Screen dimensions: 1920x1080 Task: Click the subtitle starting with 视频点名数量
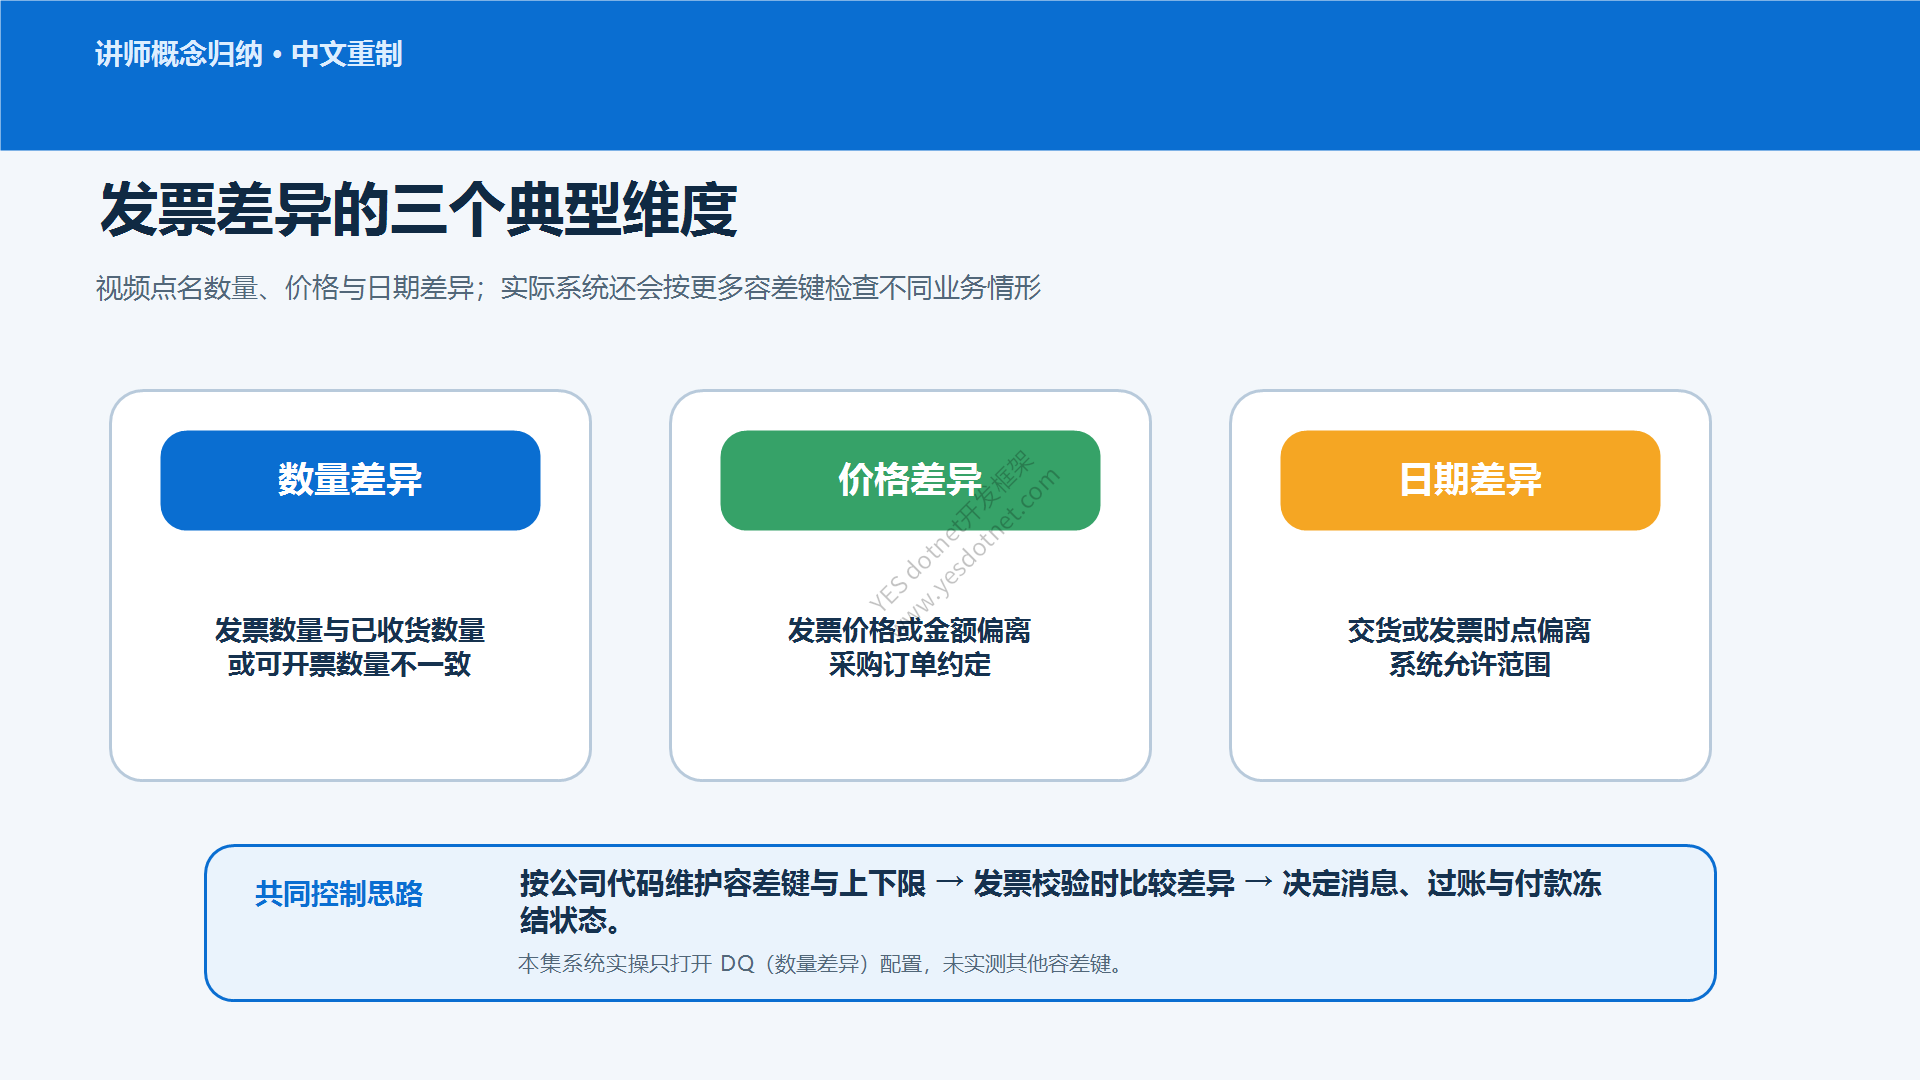pyautogui.click(x=568, y=288)
